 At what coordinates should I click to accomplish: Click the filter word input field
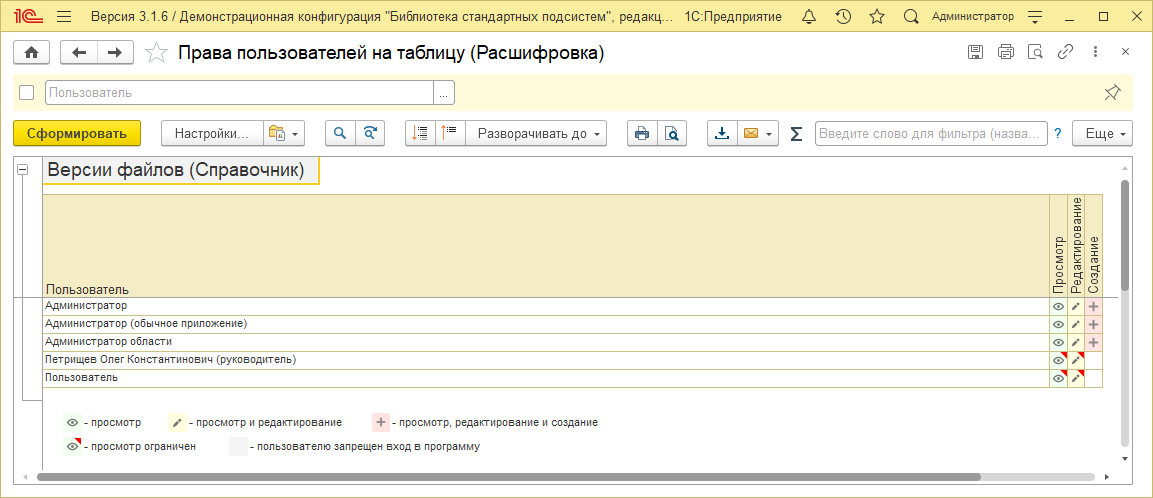tap(931, 134)
